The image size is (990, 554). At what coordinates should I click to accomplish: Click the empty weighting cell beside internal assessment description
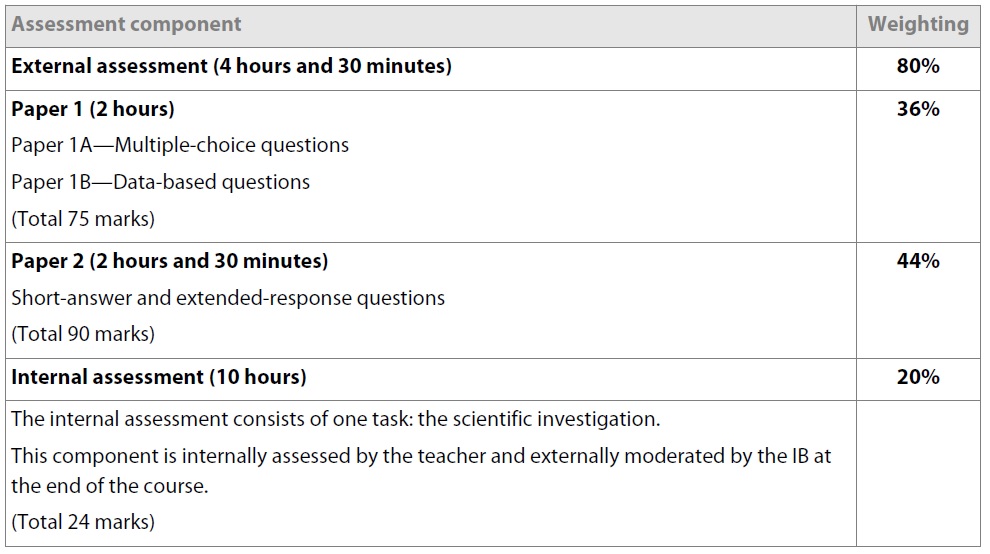(x=918, y=473)
